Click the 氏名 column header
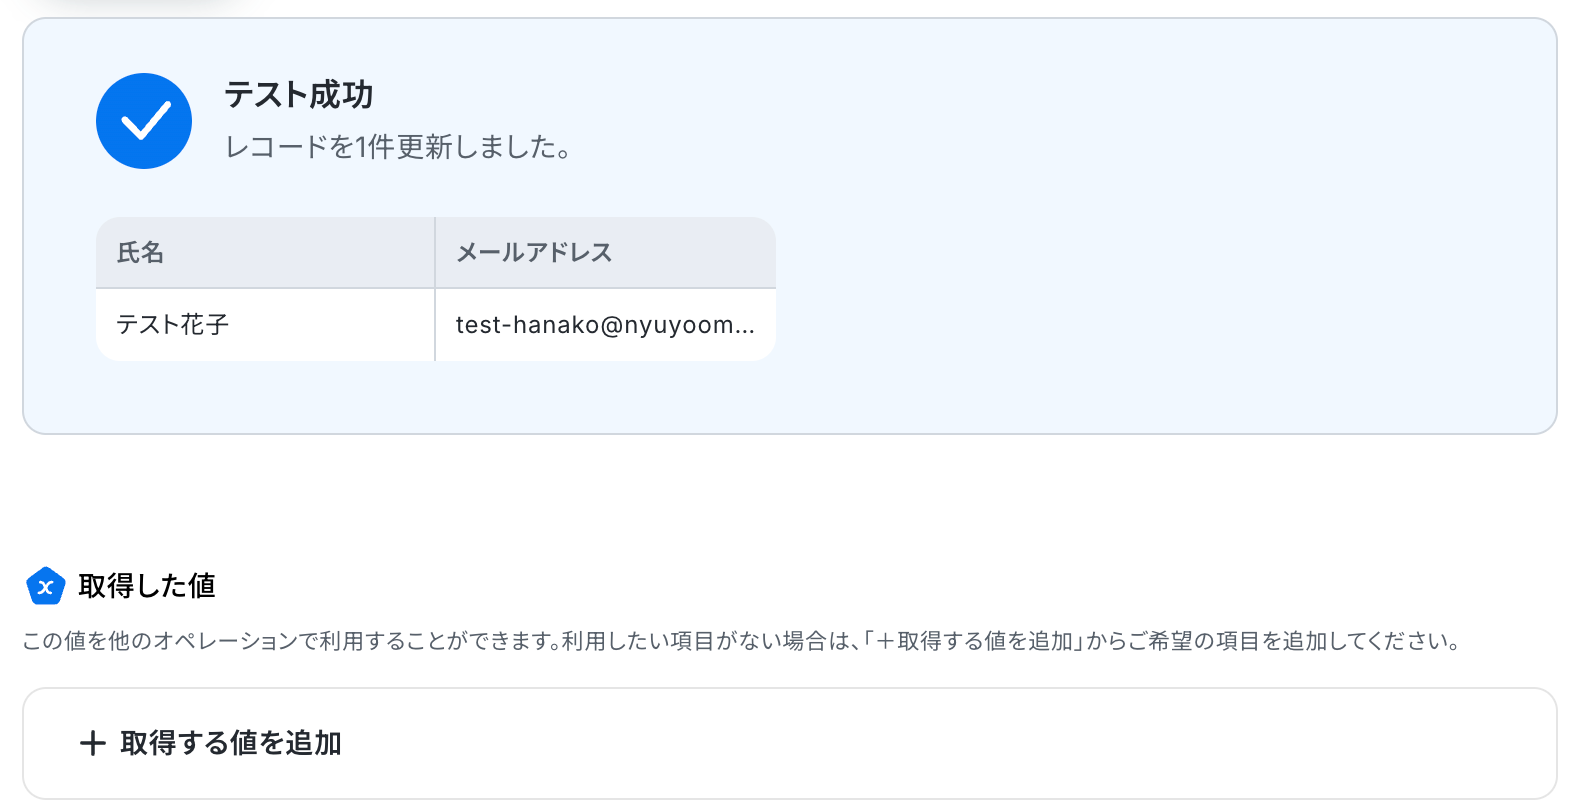The height and width of the screenshot is (810, 1572). (x=140, y=253)
